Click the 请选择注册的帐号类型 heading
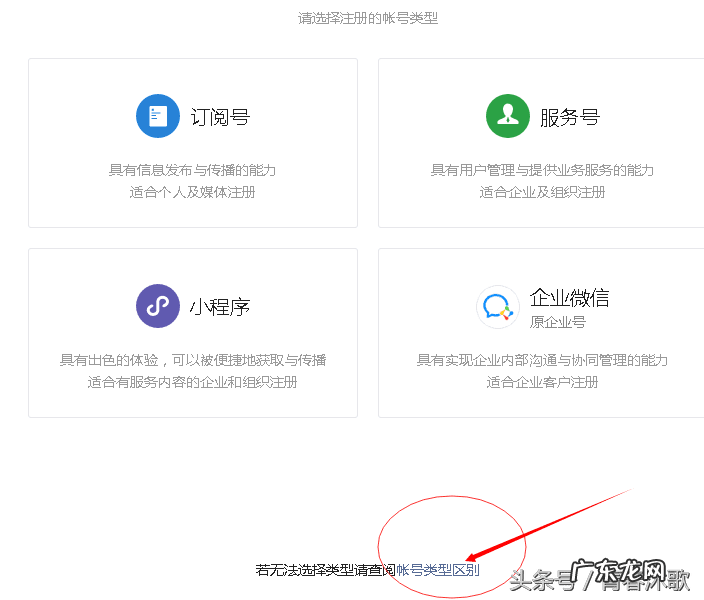 point(368,18)
